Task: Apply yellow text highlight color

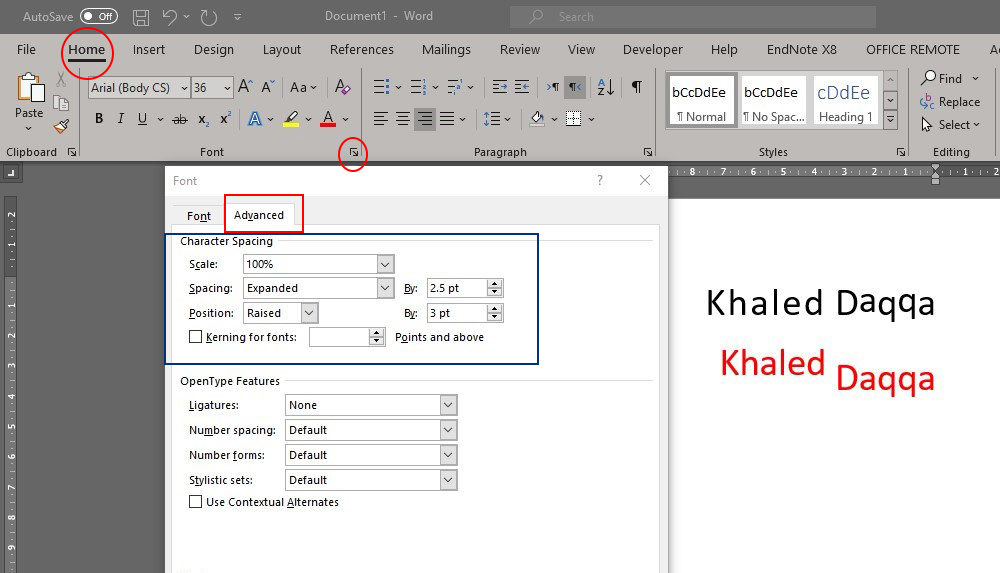Action: click(x=291, y=119)
